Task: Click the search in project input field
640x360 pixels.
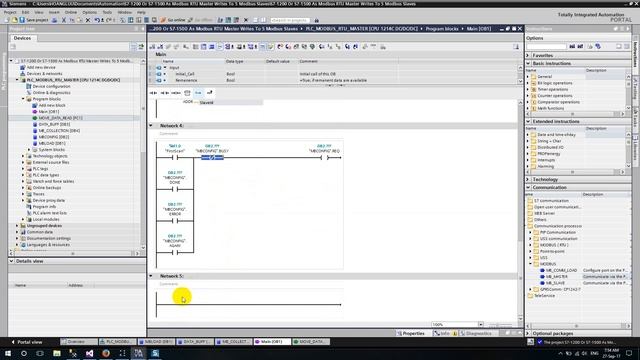Action: tap(290, 20)
